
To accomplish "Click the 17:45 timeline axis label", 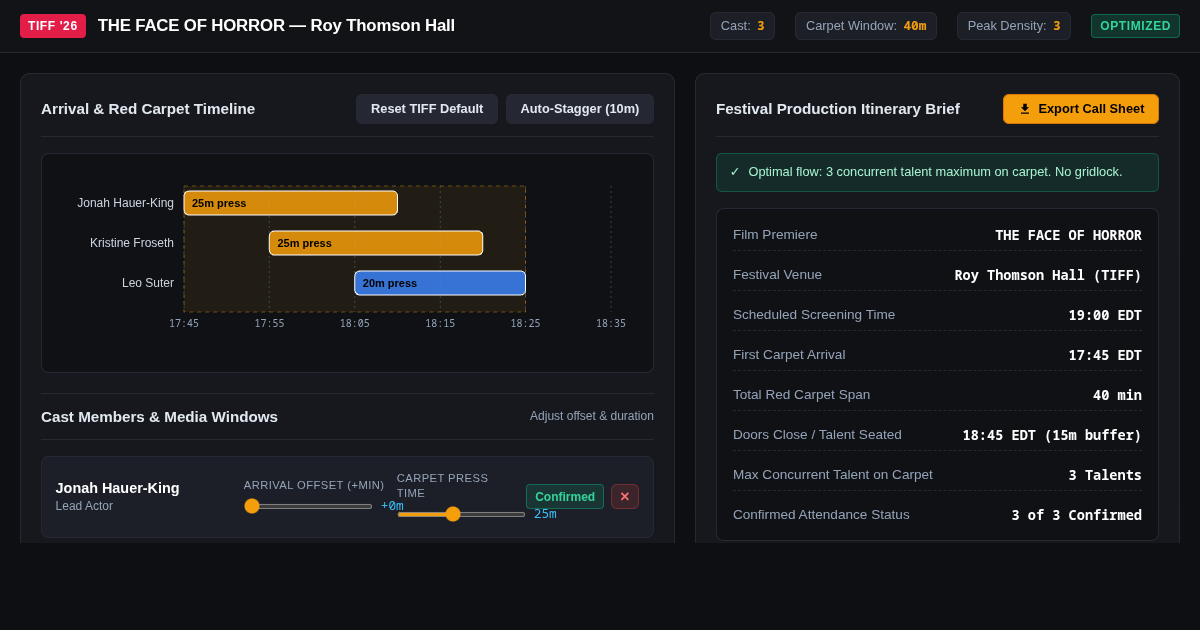I will pos(184,324).
